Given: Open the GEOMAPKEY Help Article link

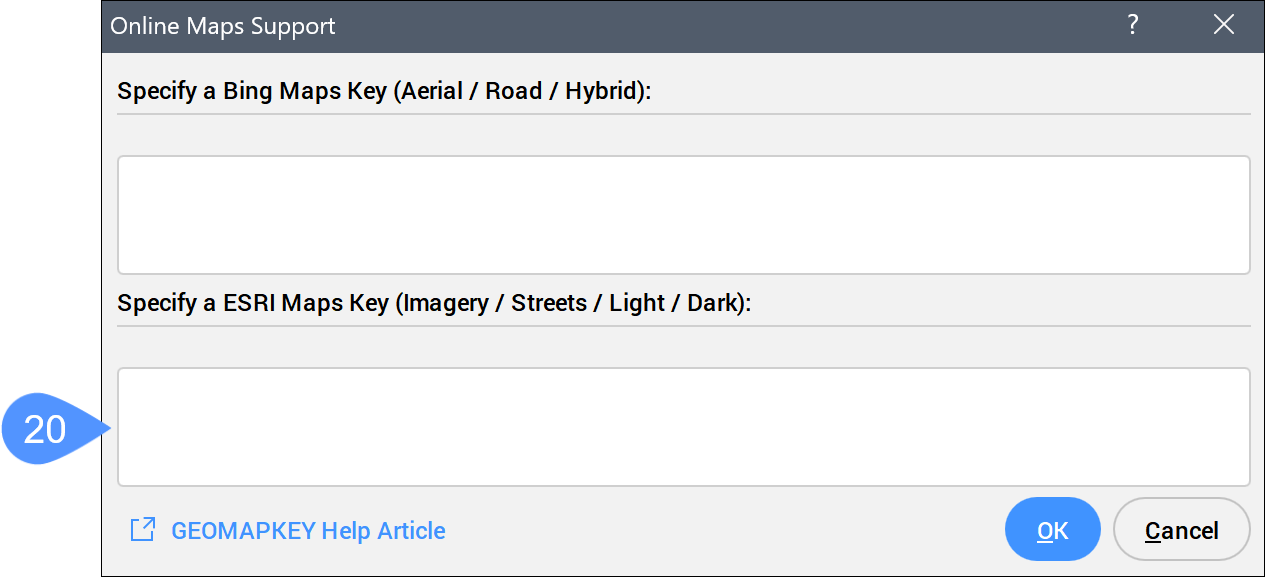Looking at the screenshot, I should coord(308,531).
